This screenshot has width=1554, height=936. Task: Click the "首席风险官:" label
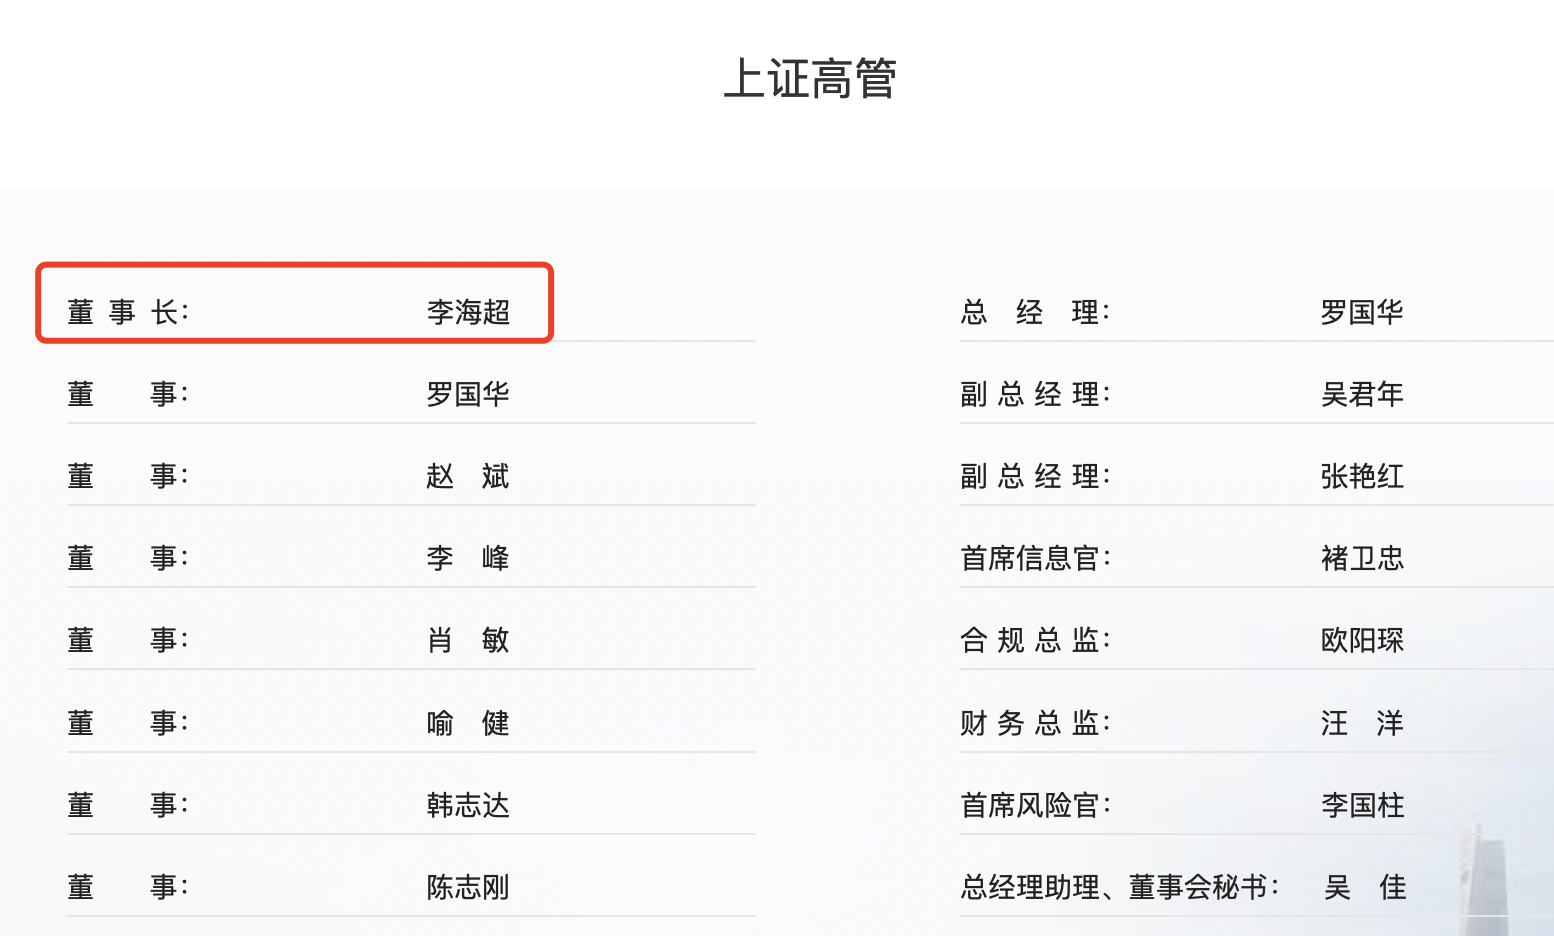point(1035,805)
